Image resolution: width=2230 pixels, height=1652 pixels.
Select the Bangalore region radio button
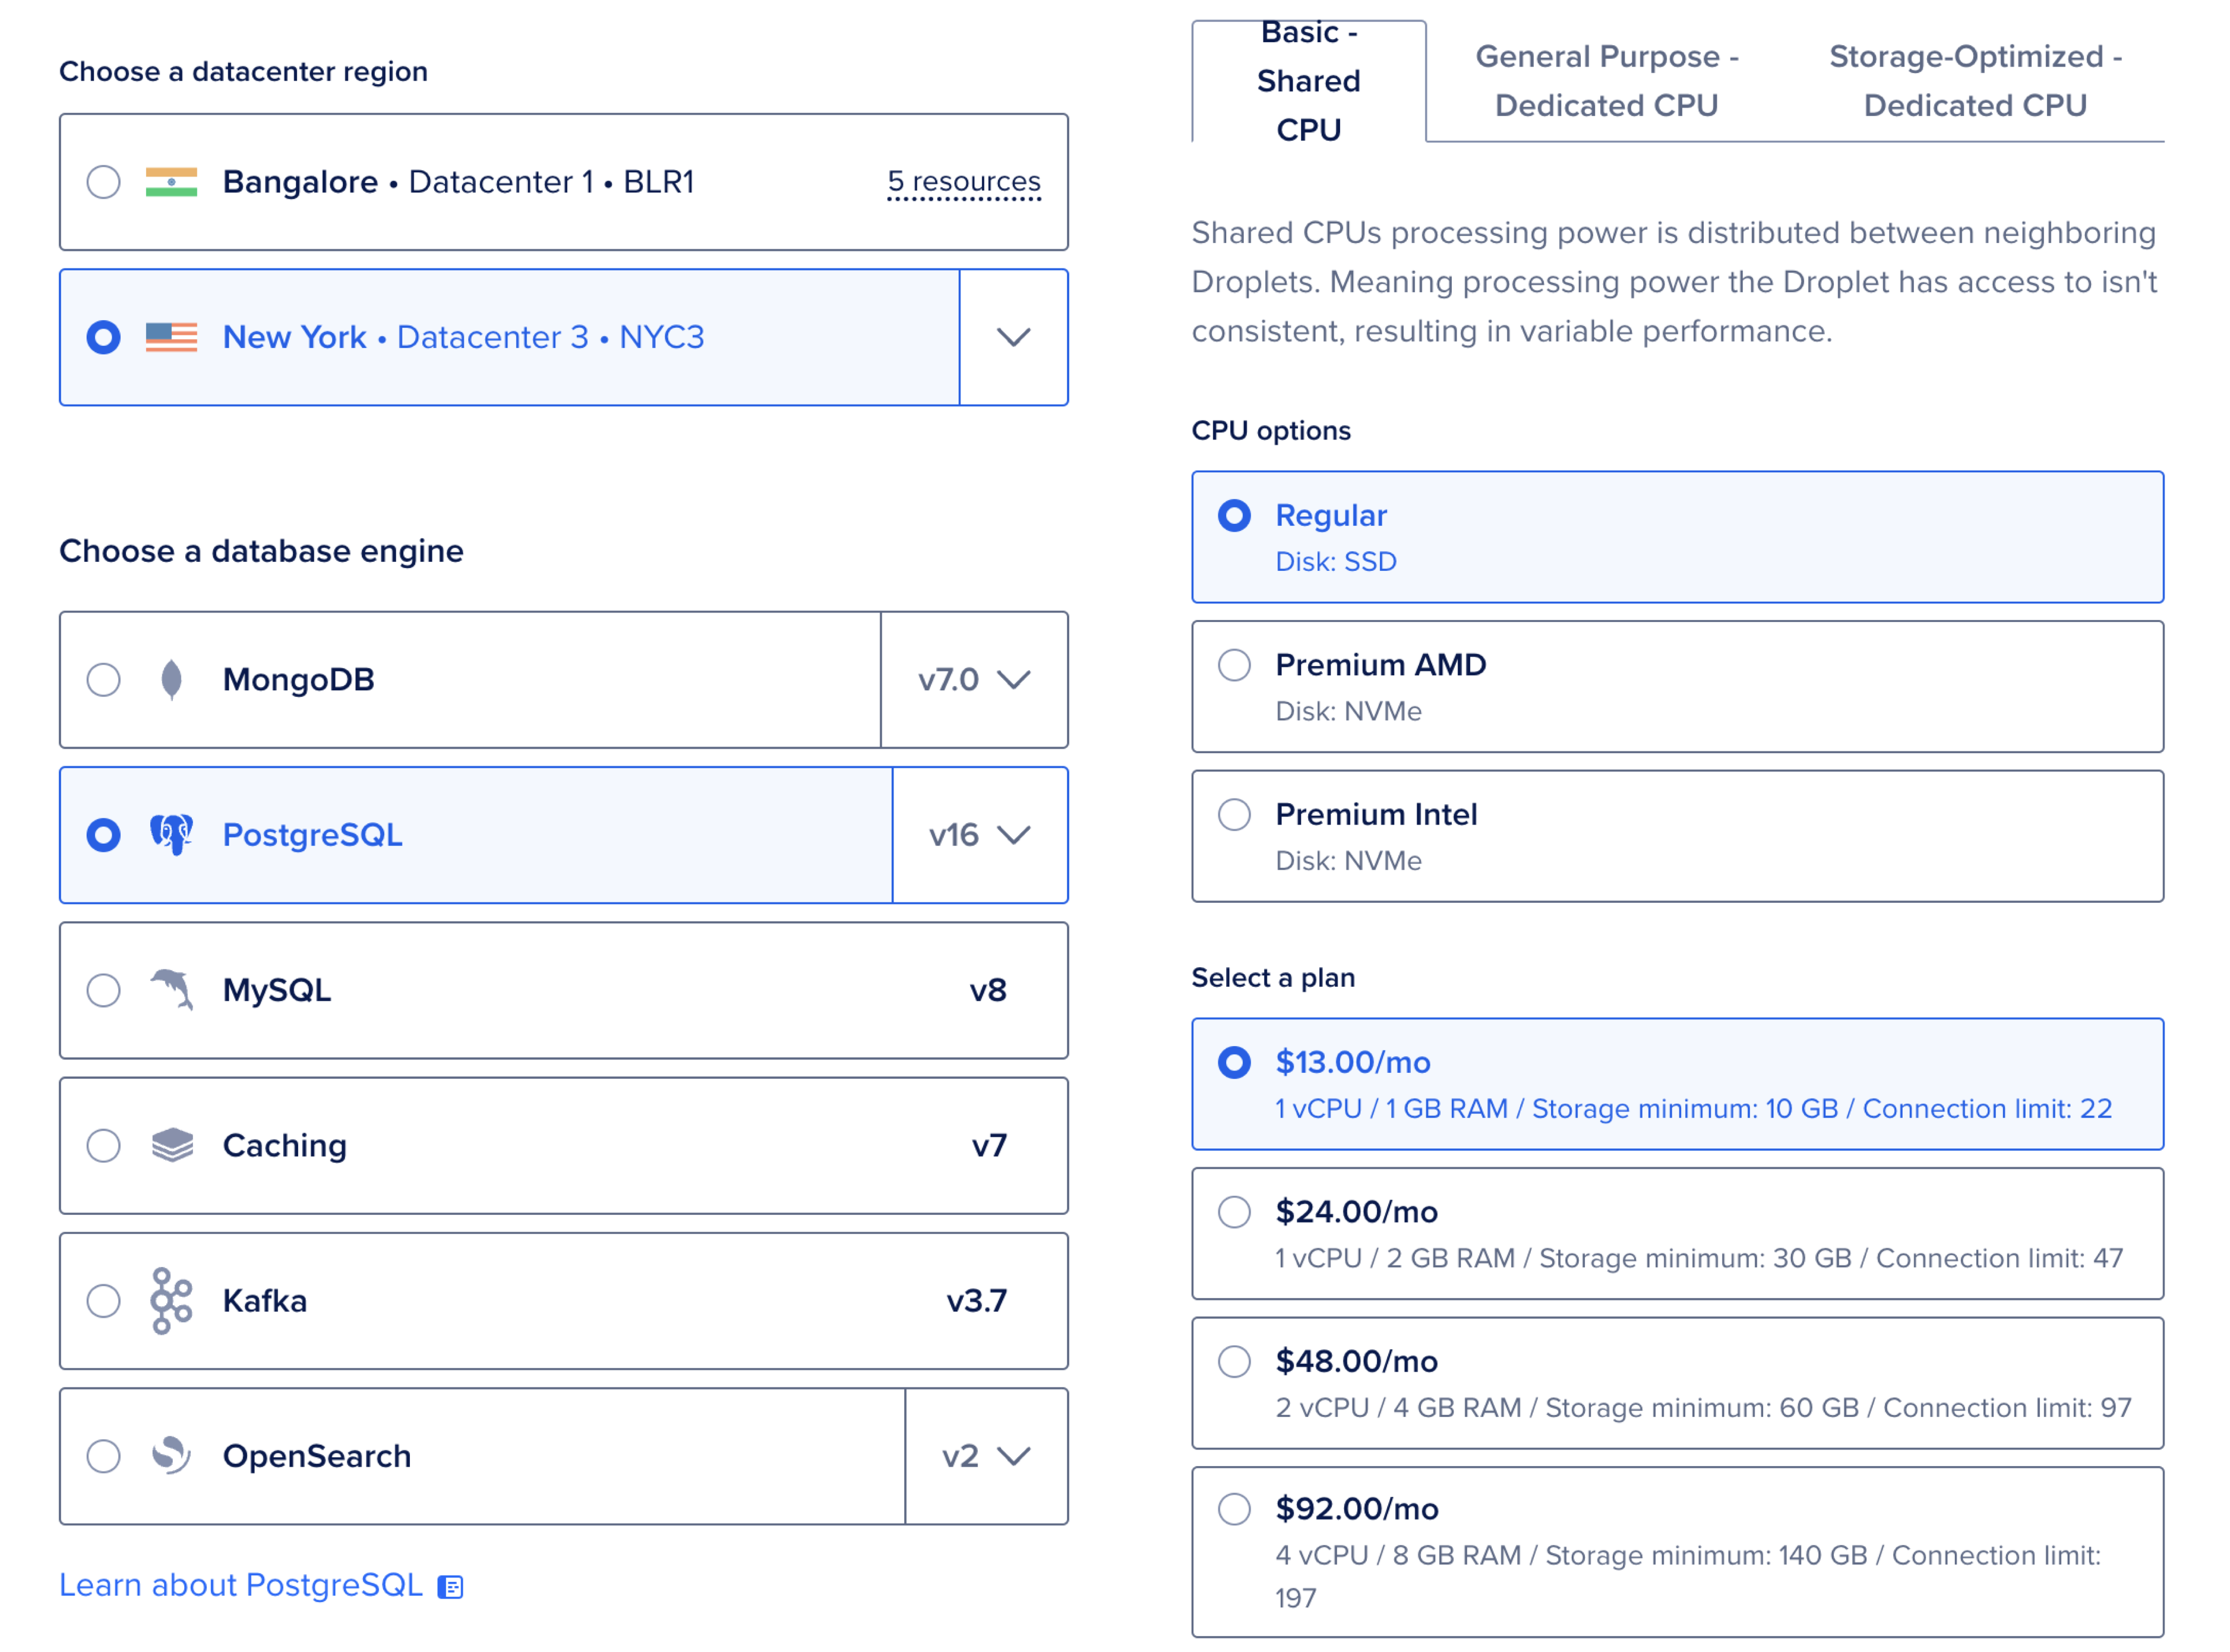coord(103,182)
